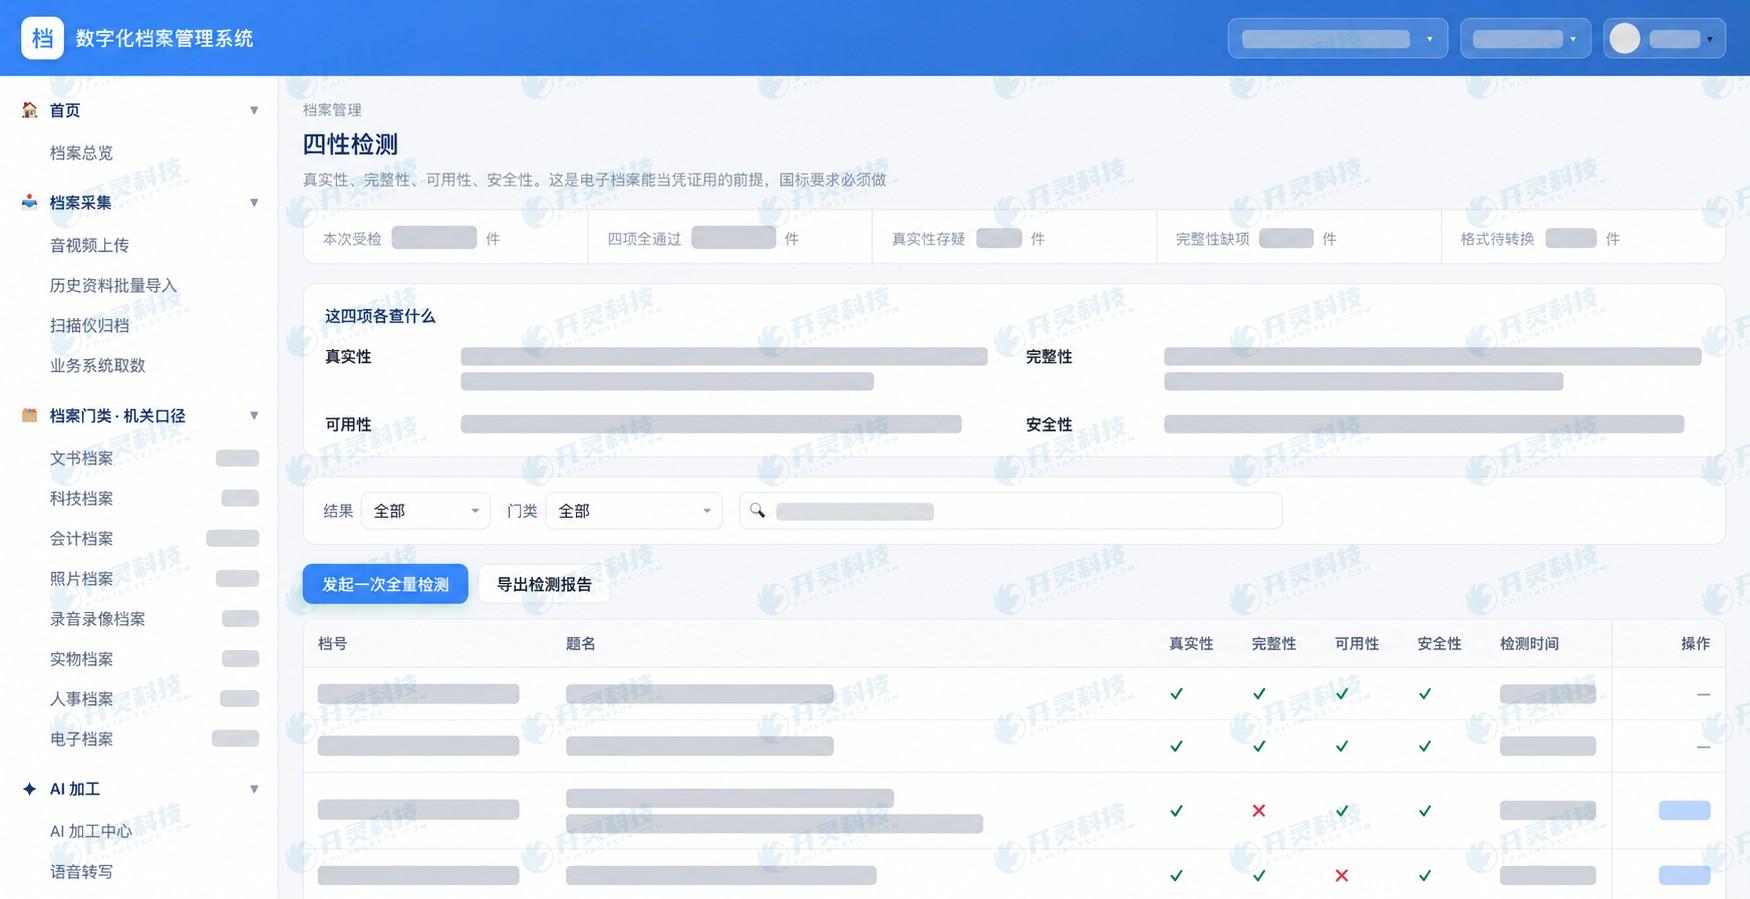This screenshot has width=1750, height=899.
Task: Open the 门类 filter dropdown
Action: click(x=634, y=511)
